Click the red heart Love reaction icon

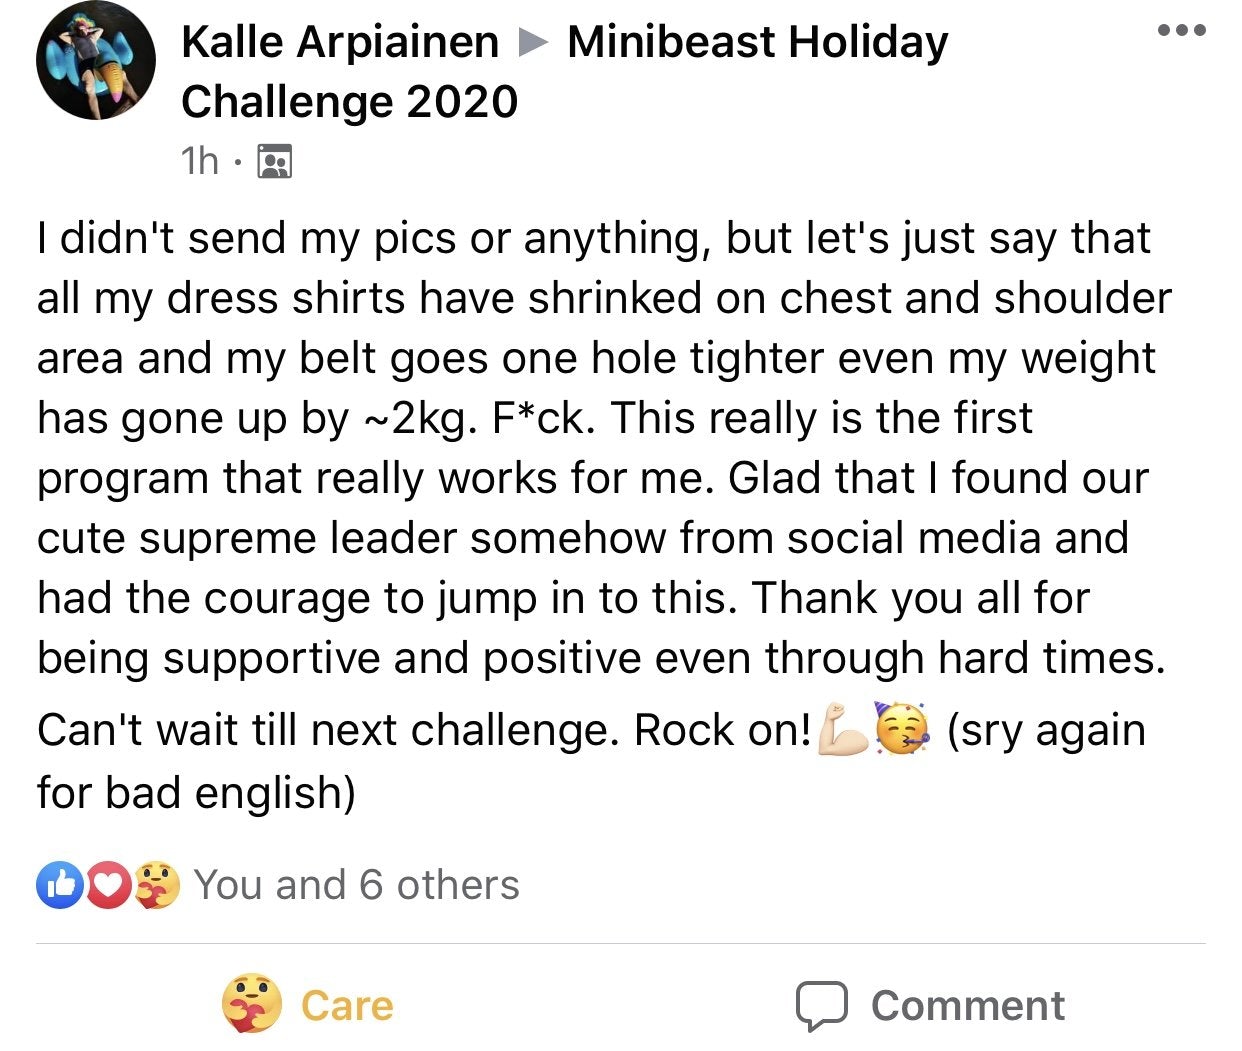(110, 885)
